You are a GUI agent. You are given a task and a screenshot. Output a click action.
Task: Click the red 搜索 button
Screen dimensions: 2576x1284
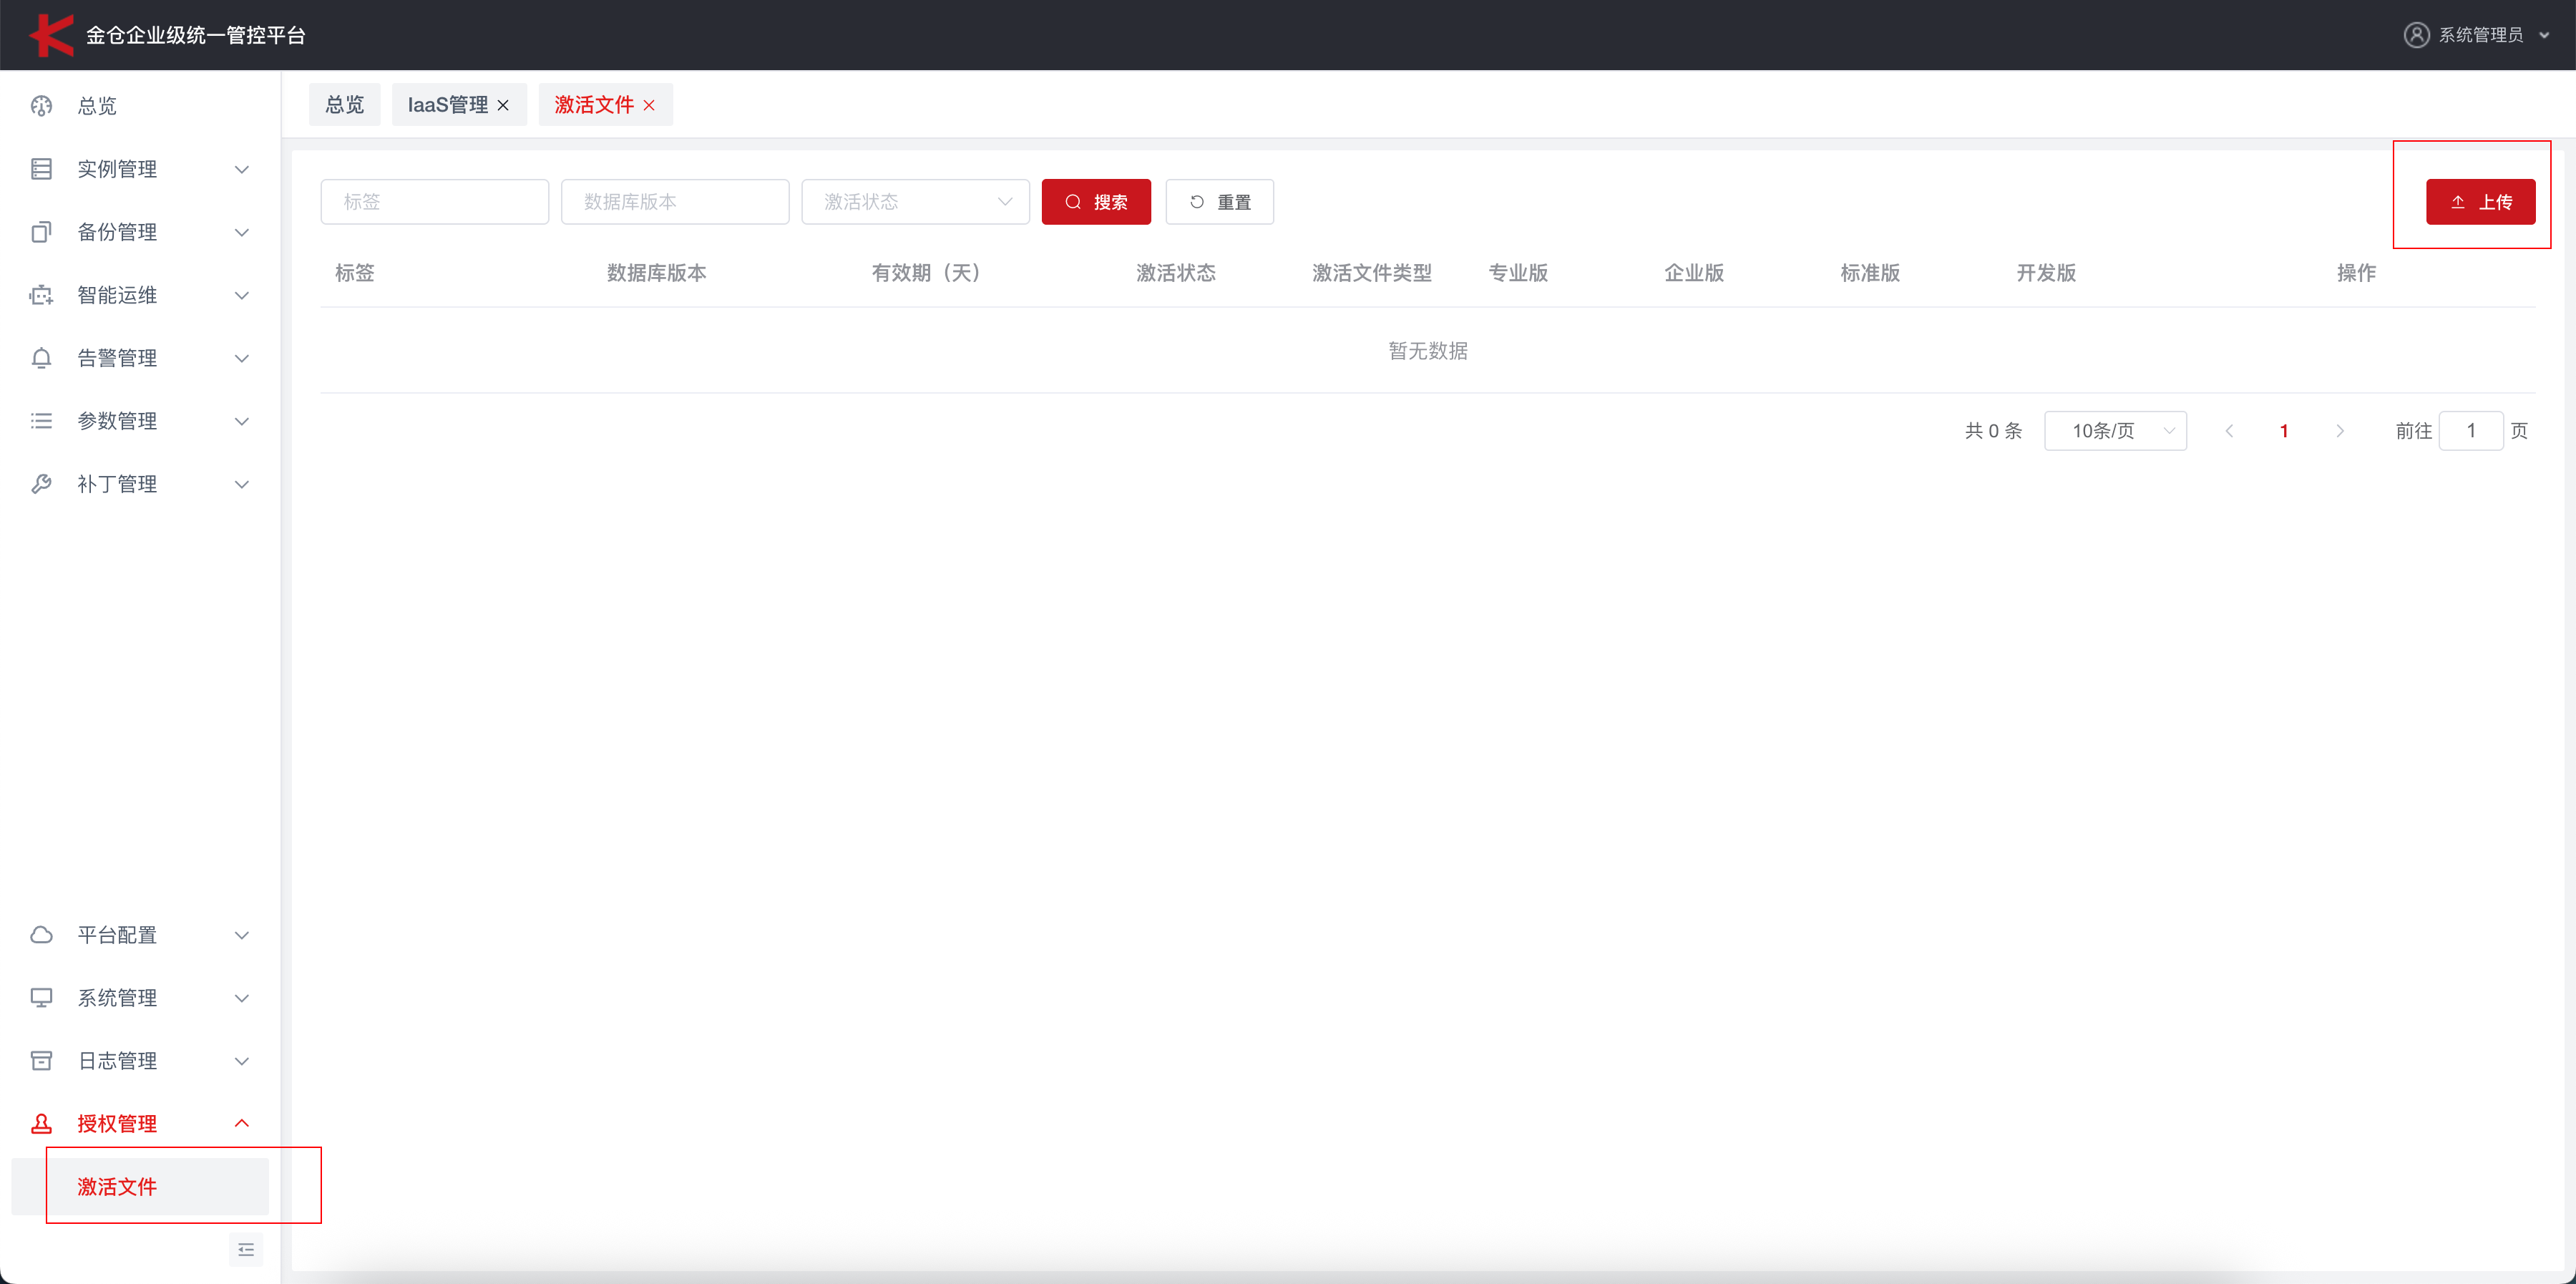[1095, 202]
